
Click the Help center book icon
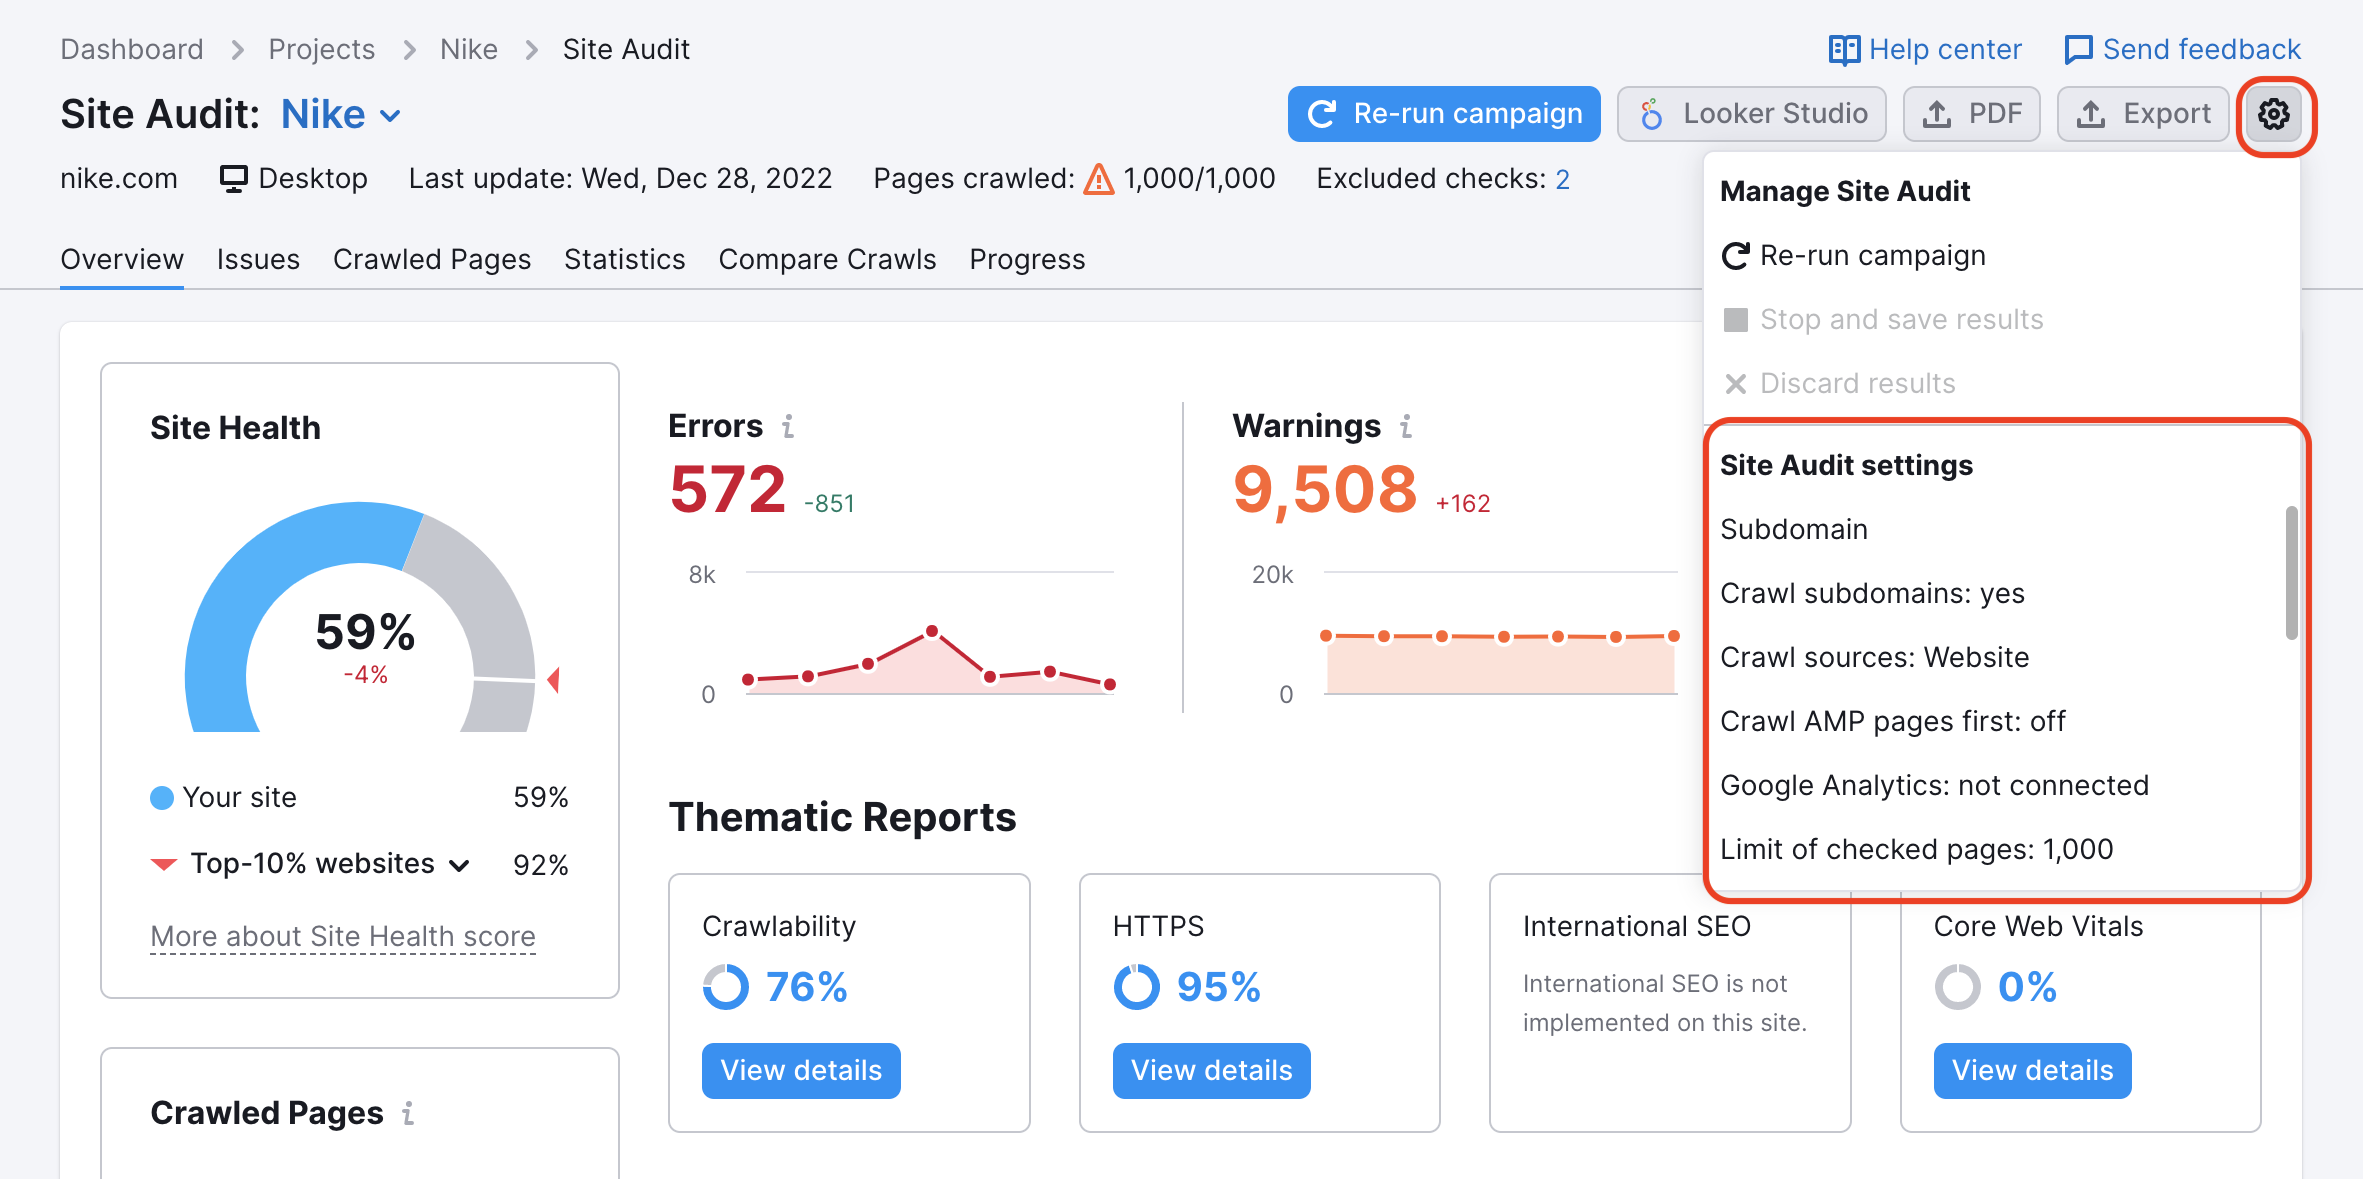(x=1844, y=50)
